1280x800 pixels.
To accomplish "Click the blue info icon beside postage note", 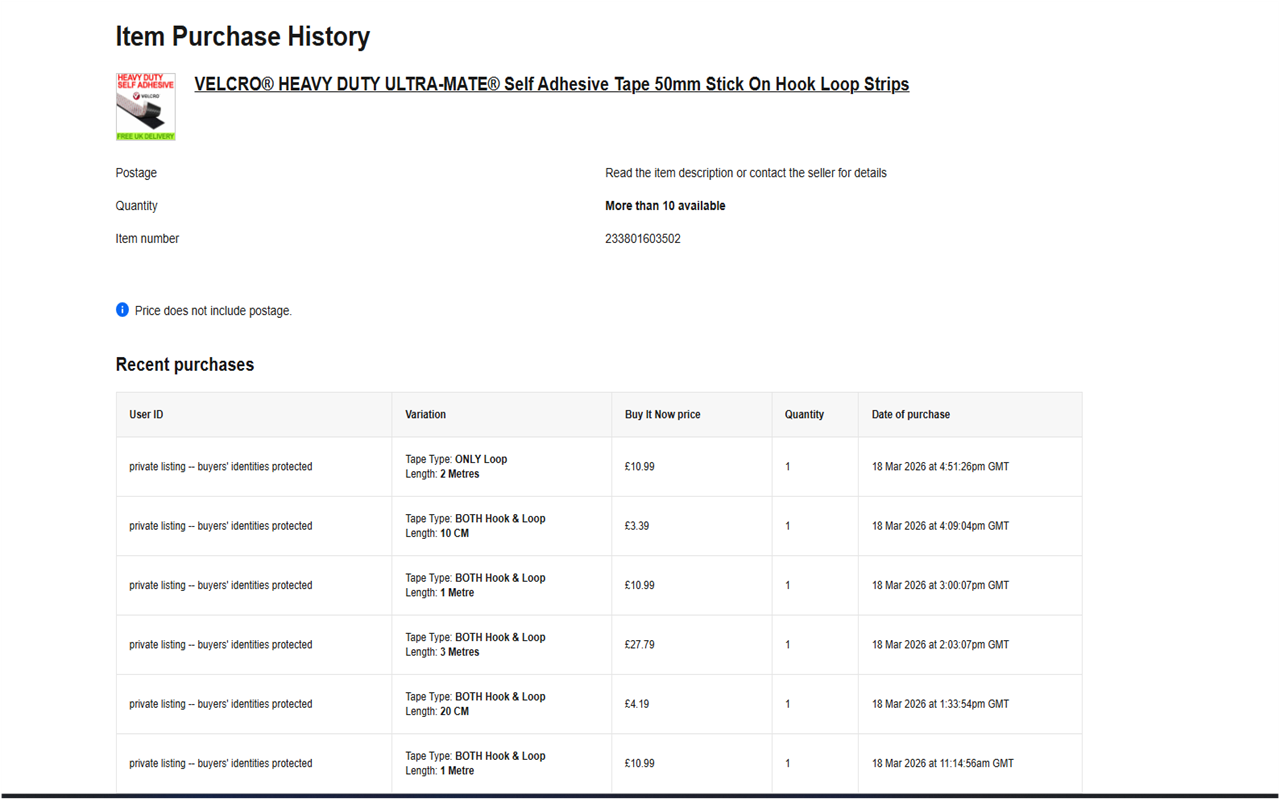I will (122, 310).
